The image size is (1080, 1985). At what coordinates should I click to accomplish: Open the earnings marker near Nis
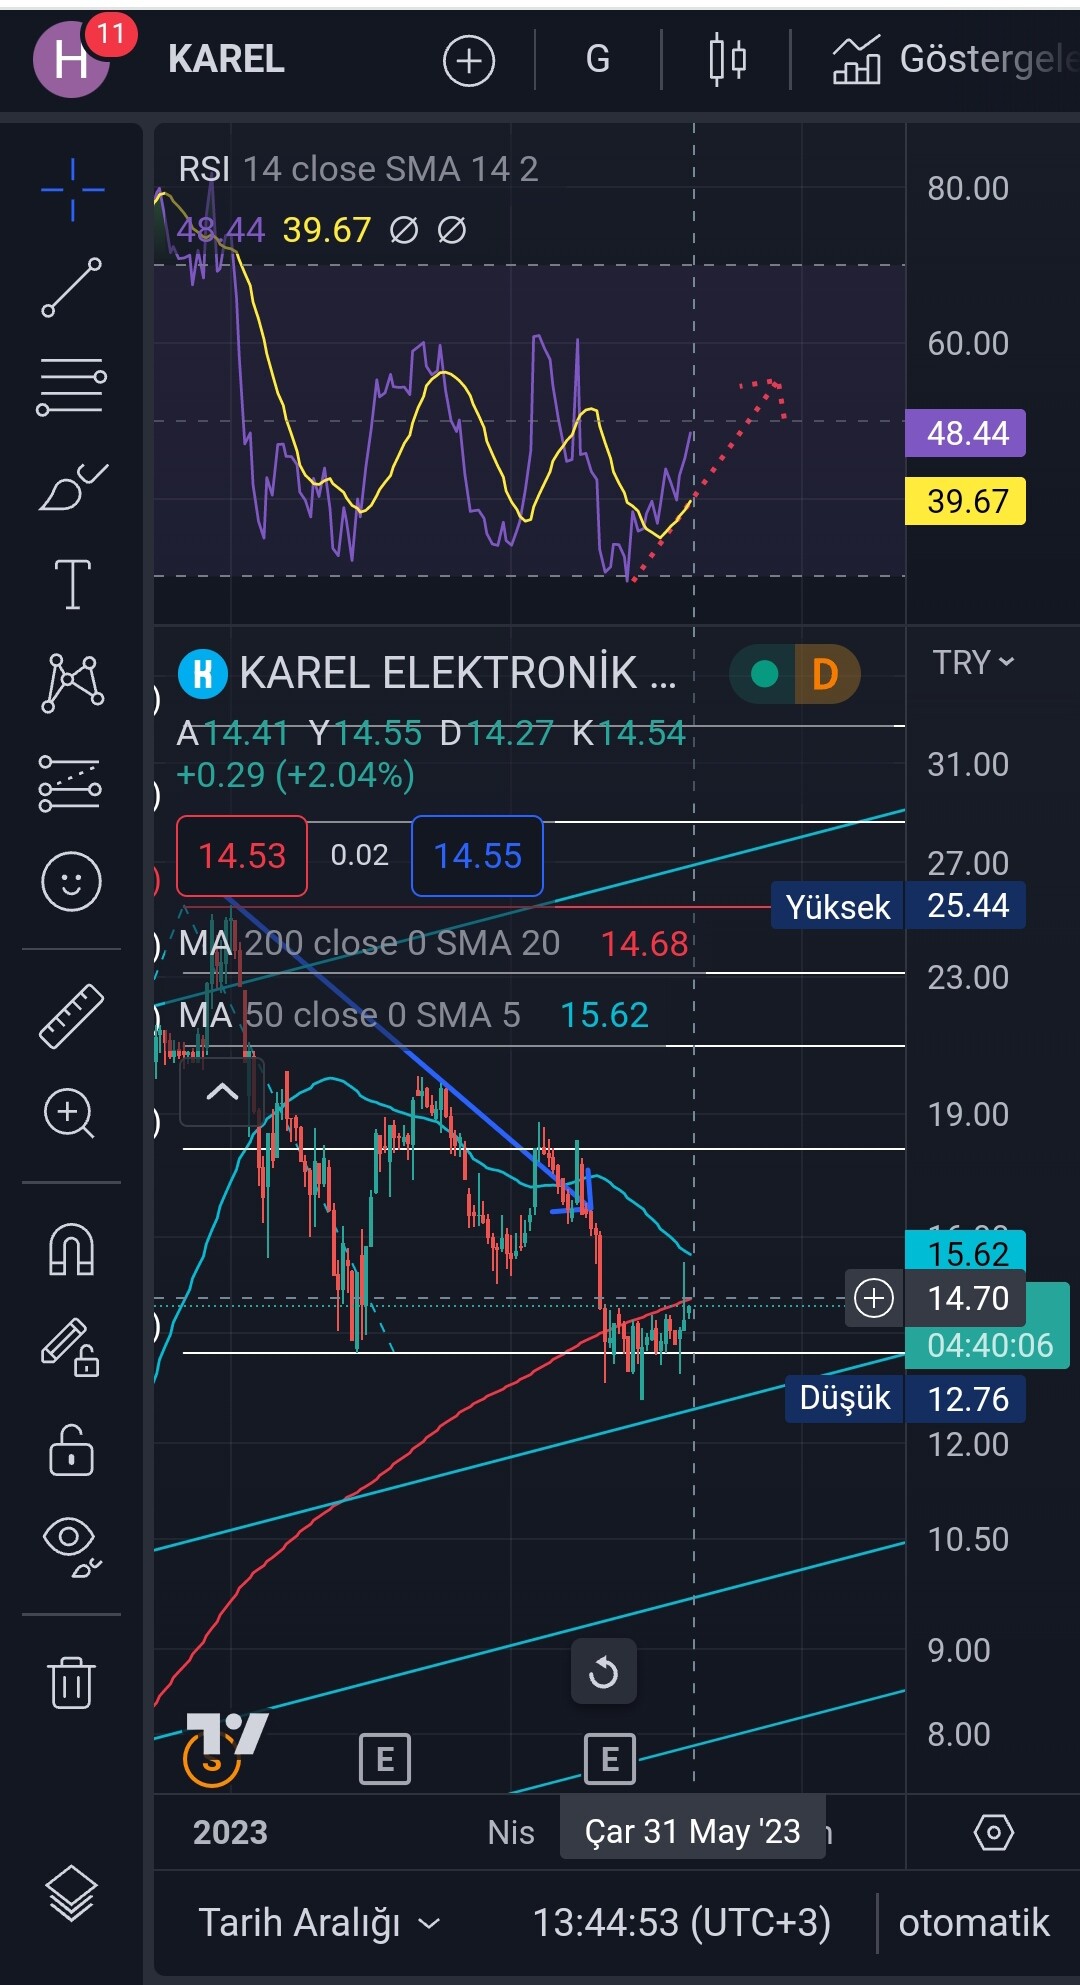(x=610, y=1759)
